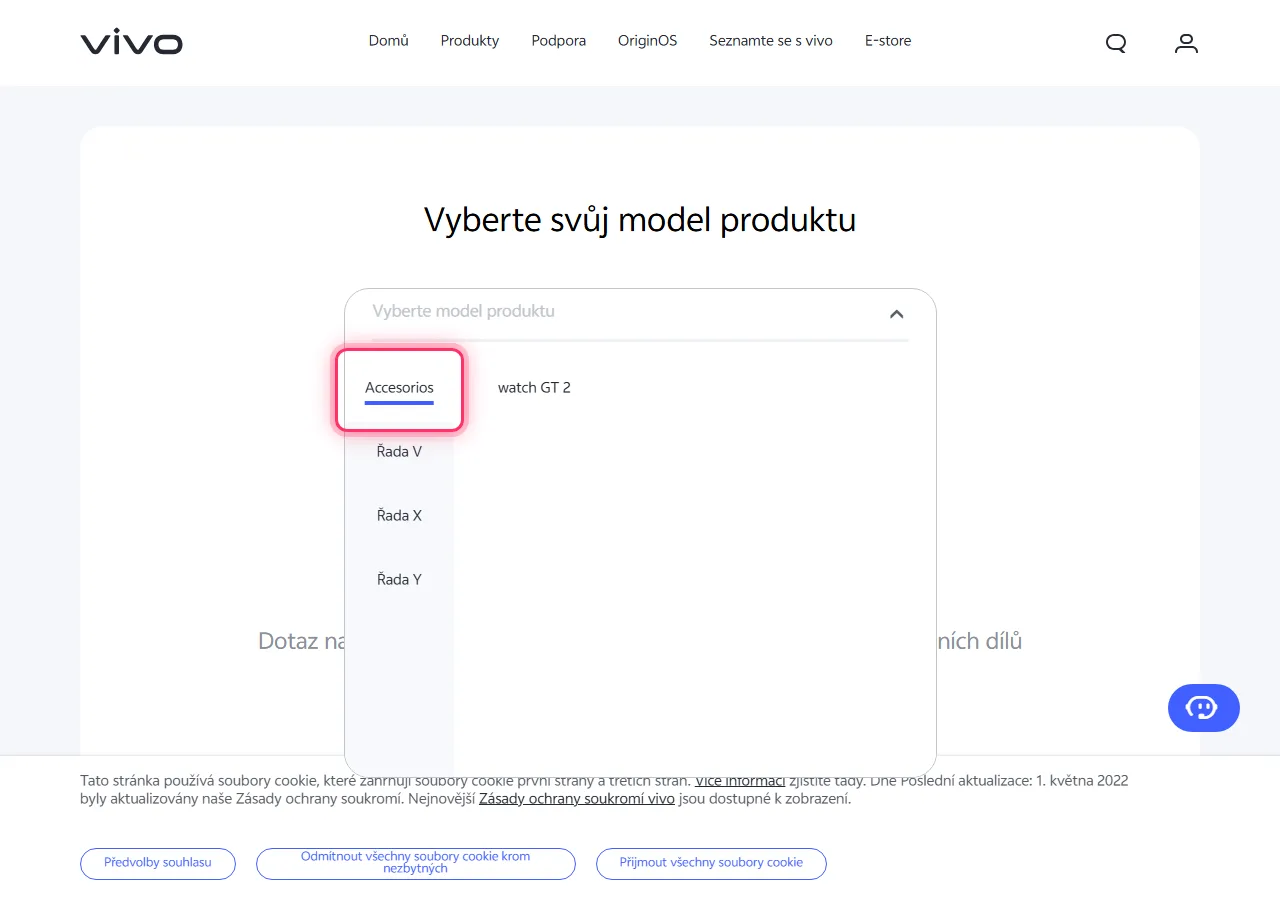Click the Vyberte model produktu field
The image size is (1280, 900).
[x=640, y=312]
